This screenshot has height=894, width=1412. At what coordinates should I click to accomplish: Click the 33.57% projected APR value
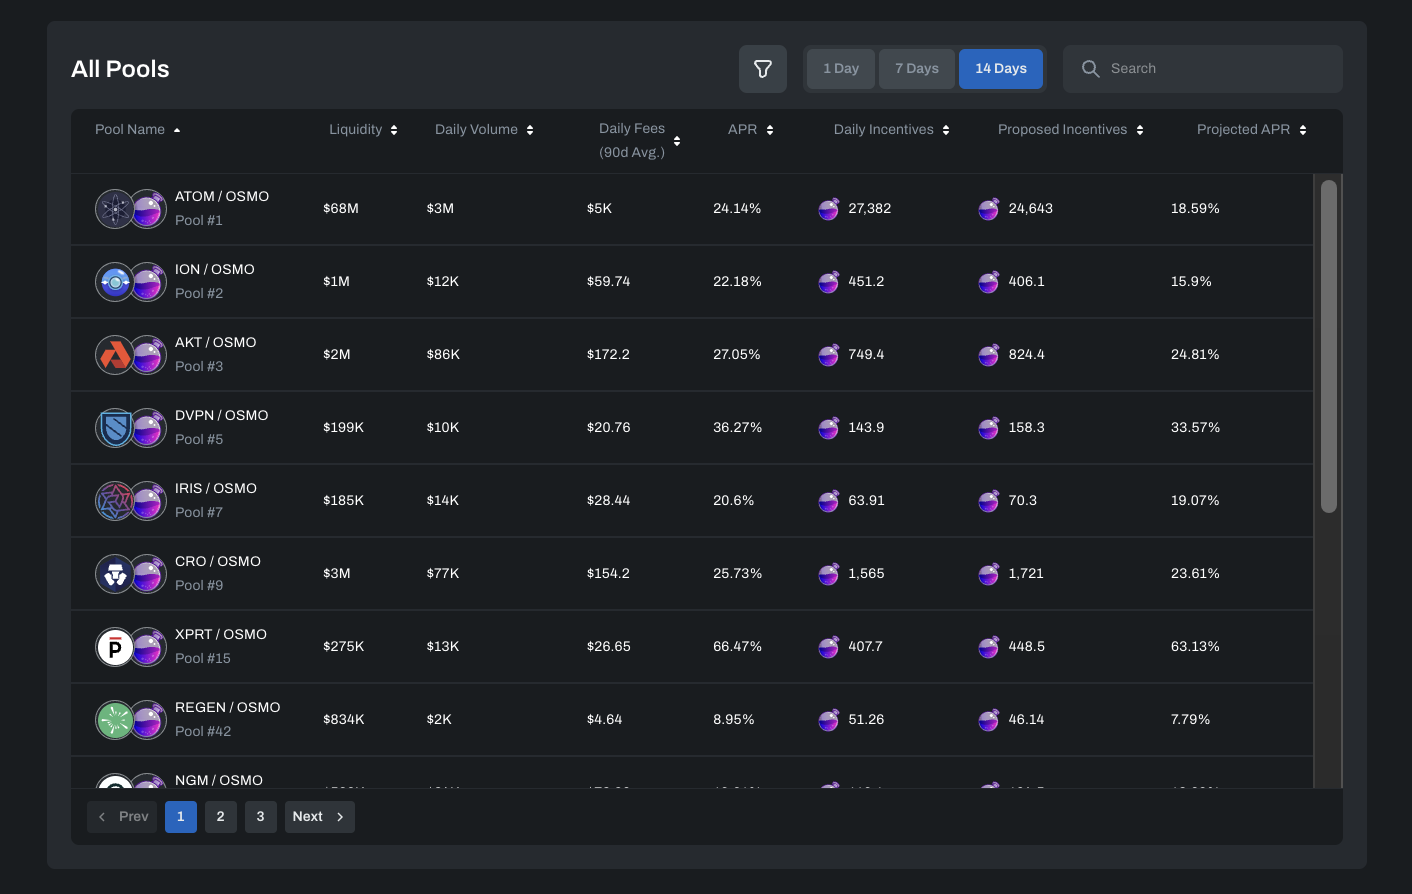[x=1195, y=428]
